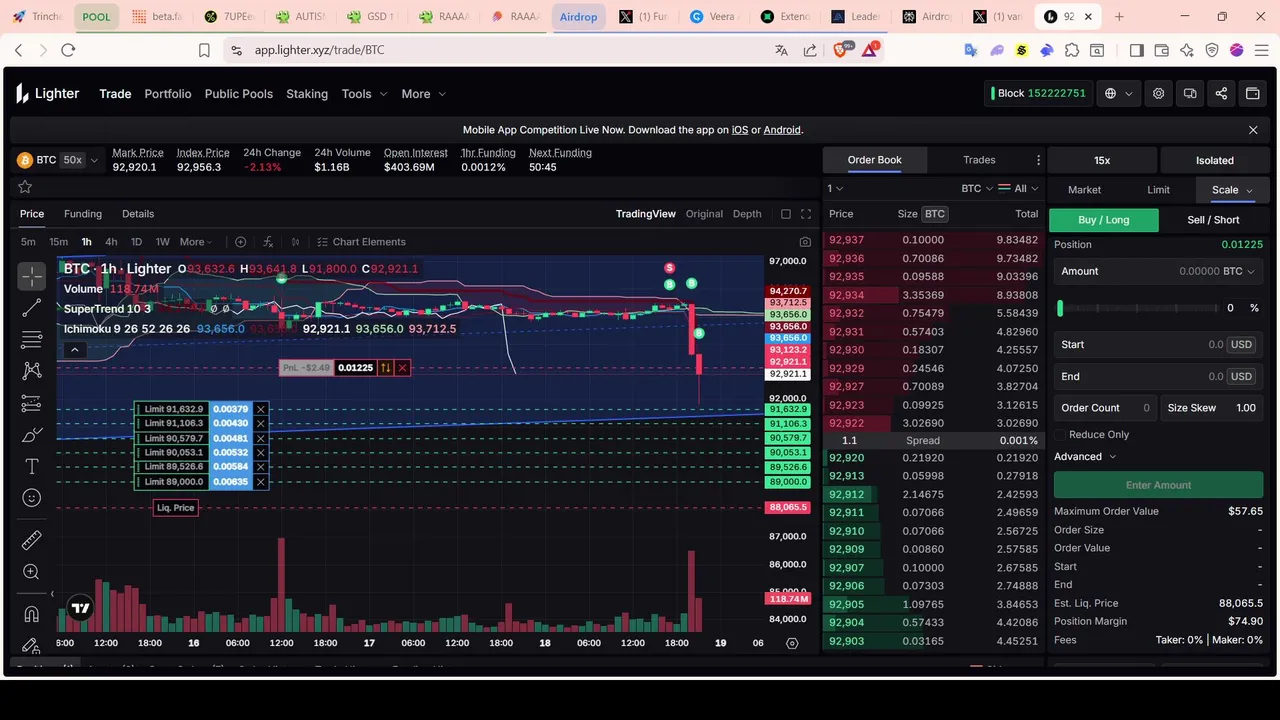Select the Market order tab
The width and height of the screenshot is (1280, 720).
[x=1084, y=190]
